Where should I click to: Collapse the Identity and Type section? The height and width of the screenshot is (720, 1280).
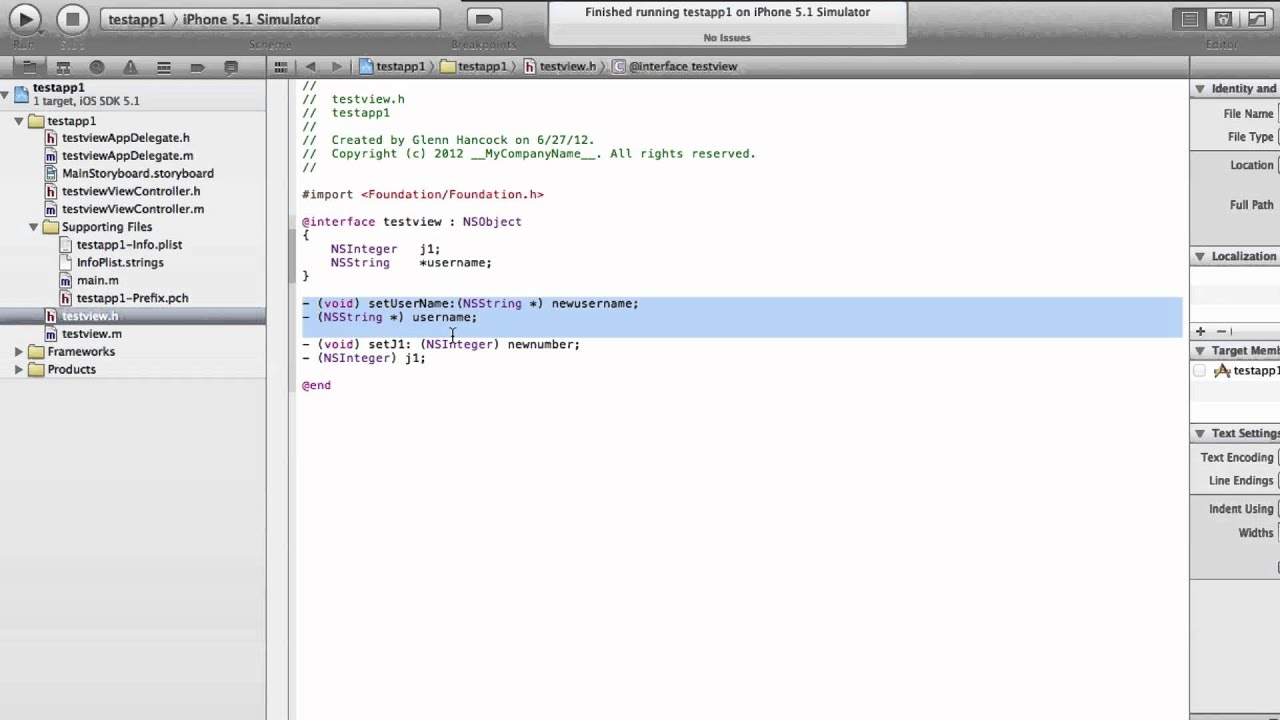[x=1199, y=89]
